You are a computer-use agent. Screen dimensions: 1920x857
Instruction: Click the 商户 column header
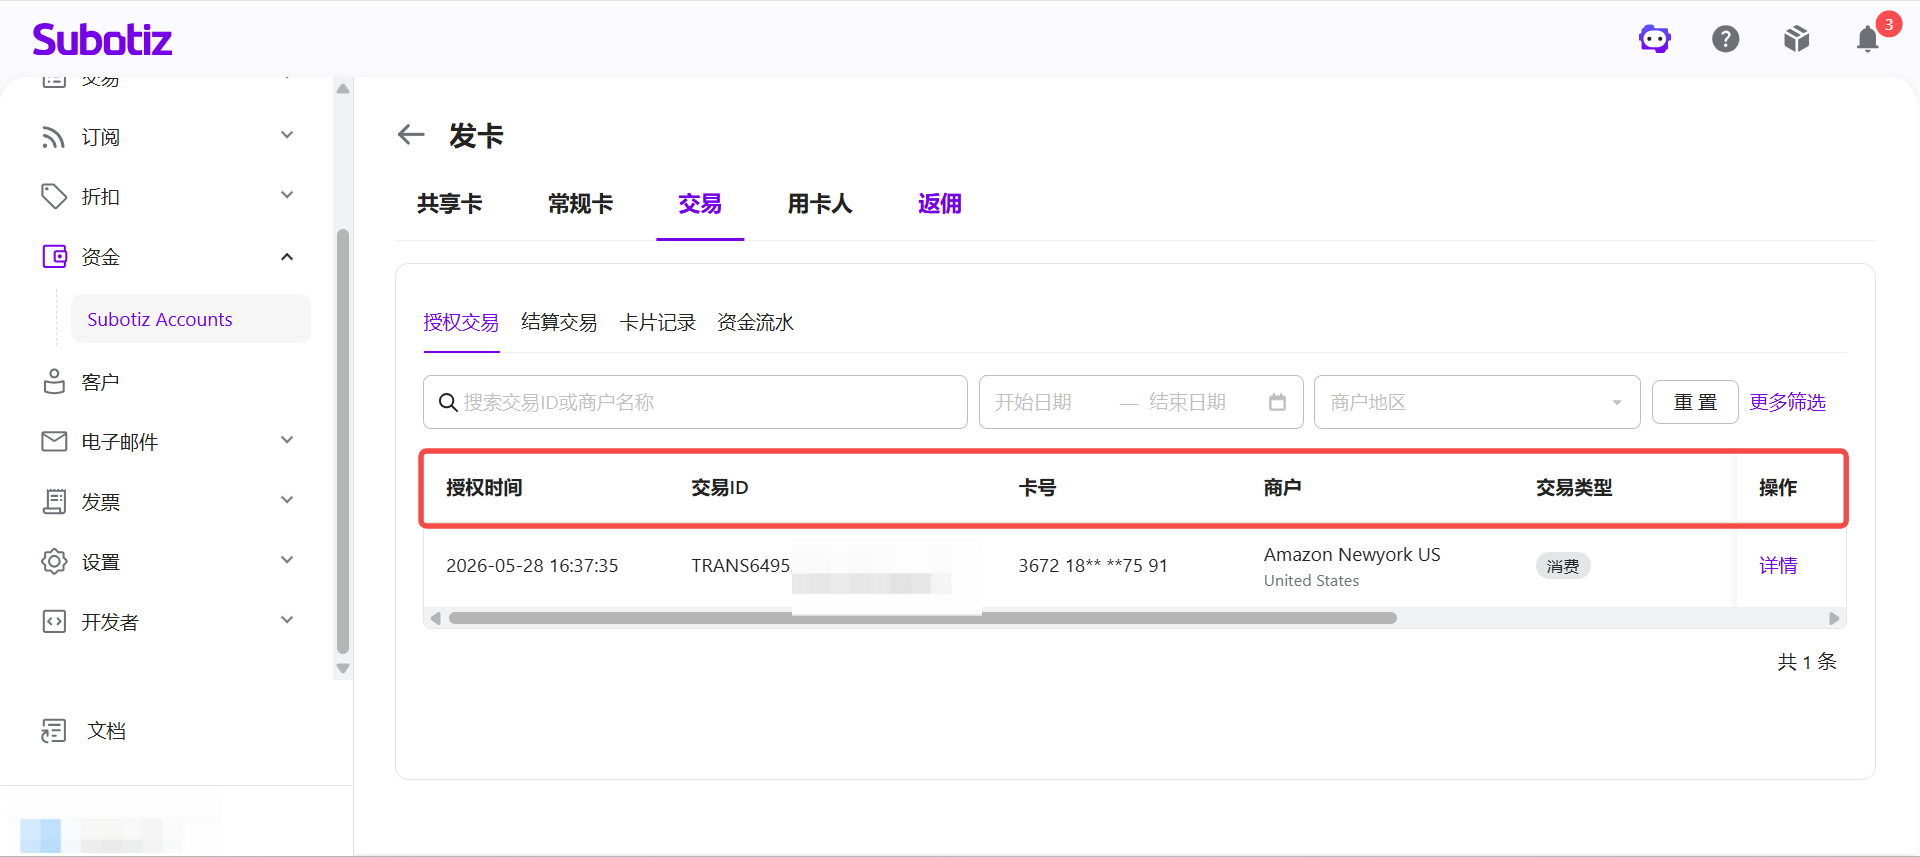tap(1282, 487)
